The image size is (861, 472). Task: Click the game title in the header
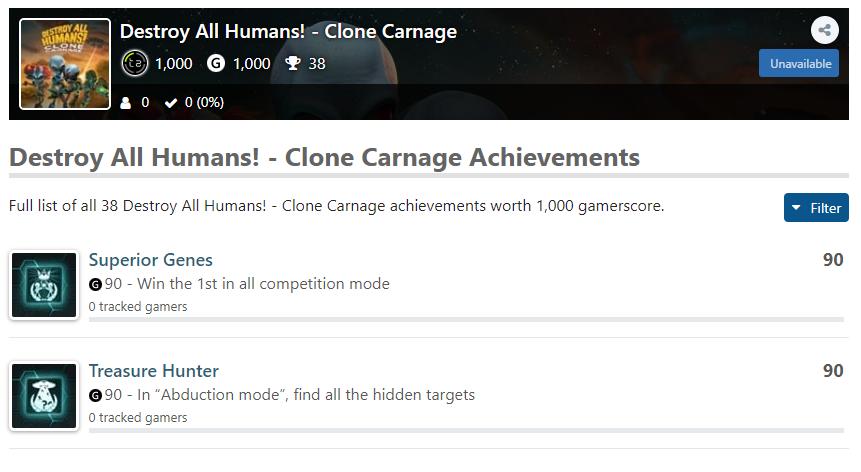point(288,31)
